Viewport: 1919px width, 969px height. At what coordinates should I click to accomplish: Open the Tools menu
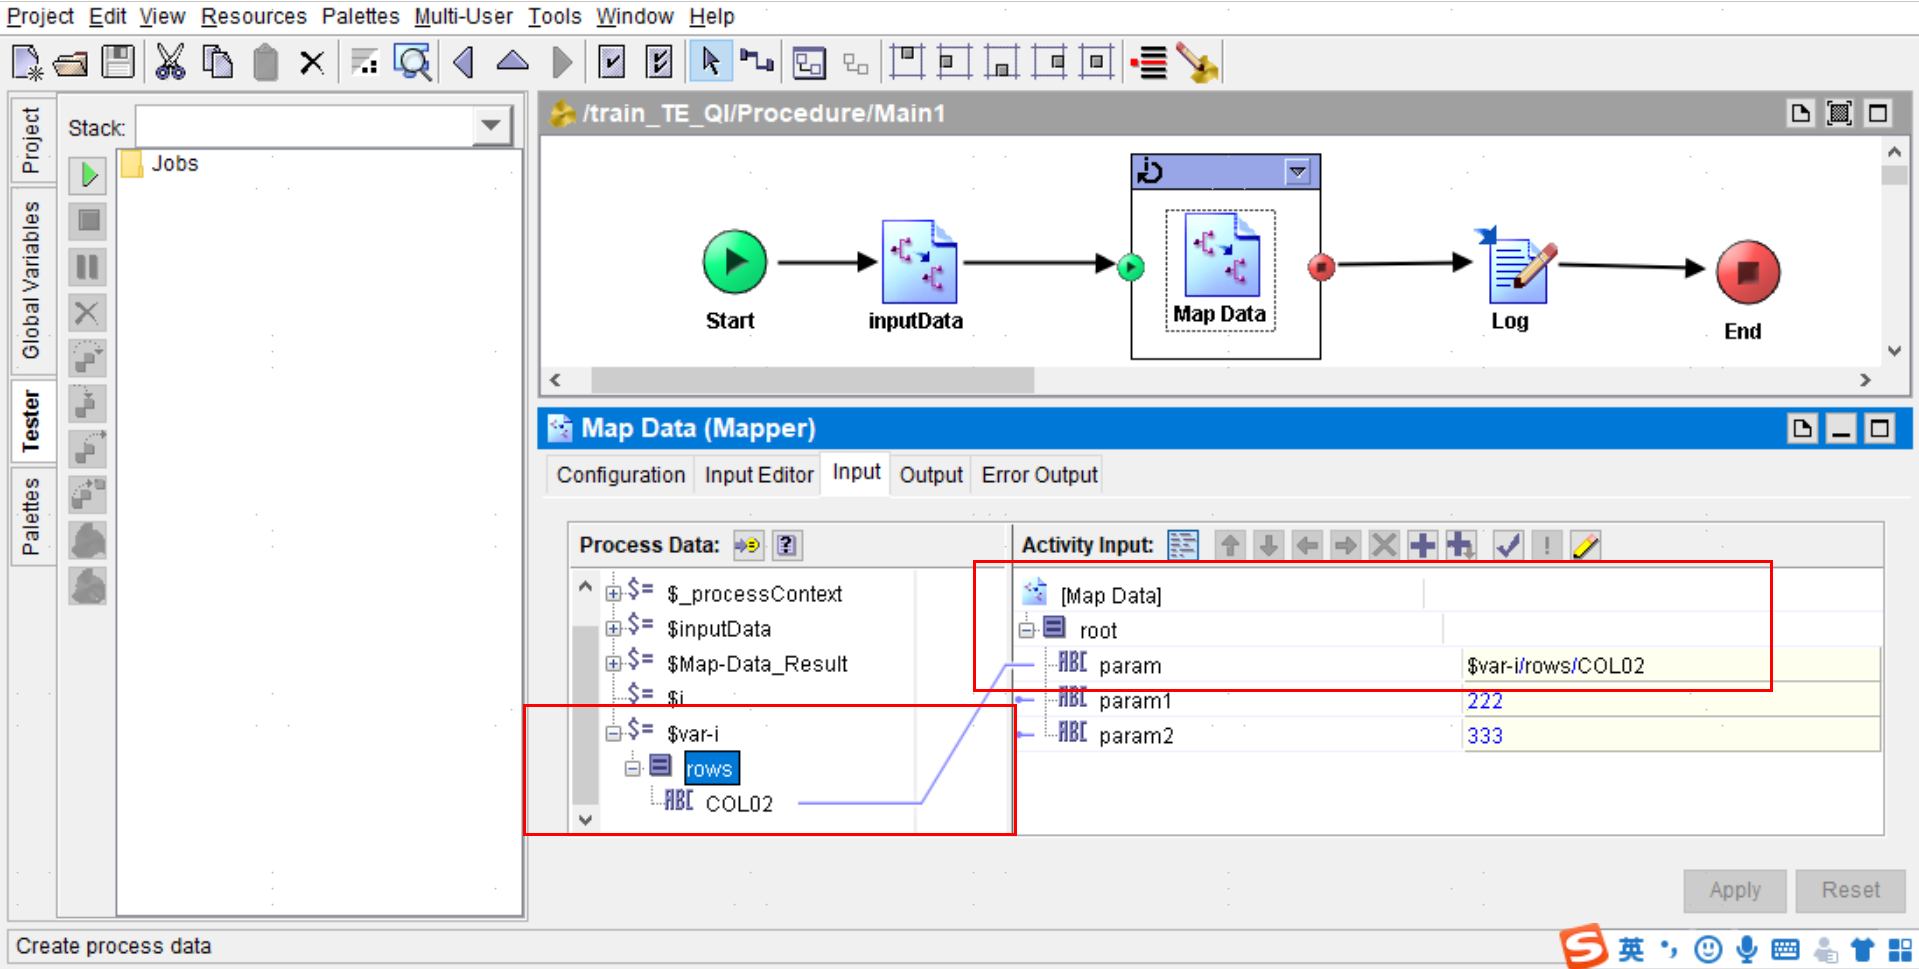[553, 16]
